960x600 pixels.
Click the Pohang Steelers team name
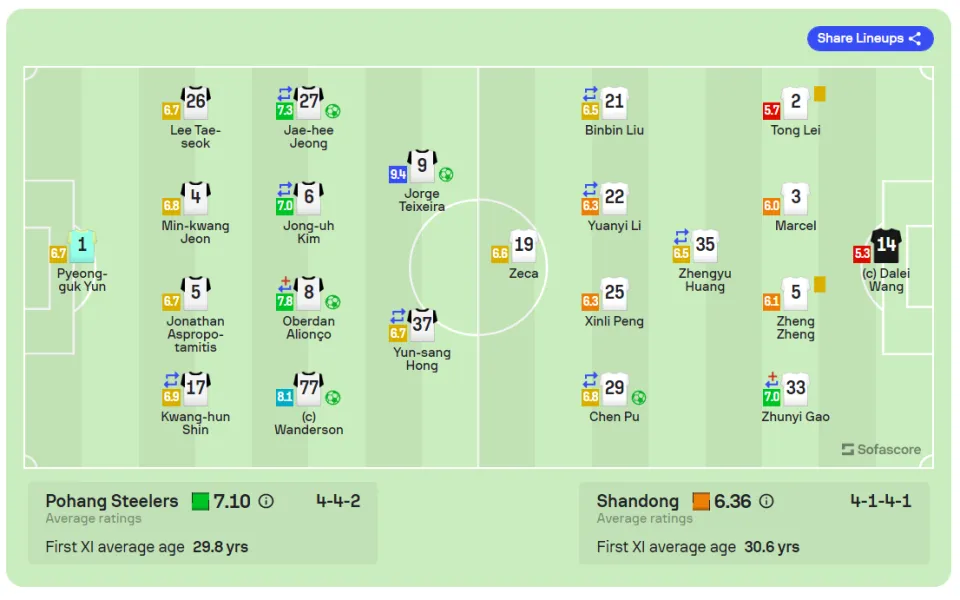pos(112,501)
